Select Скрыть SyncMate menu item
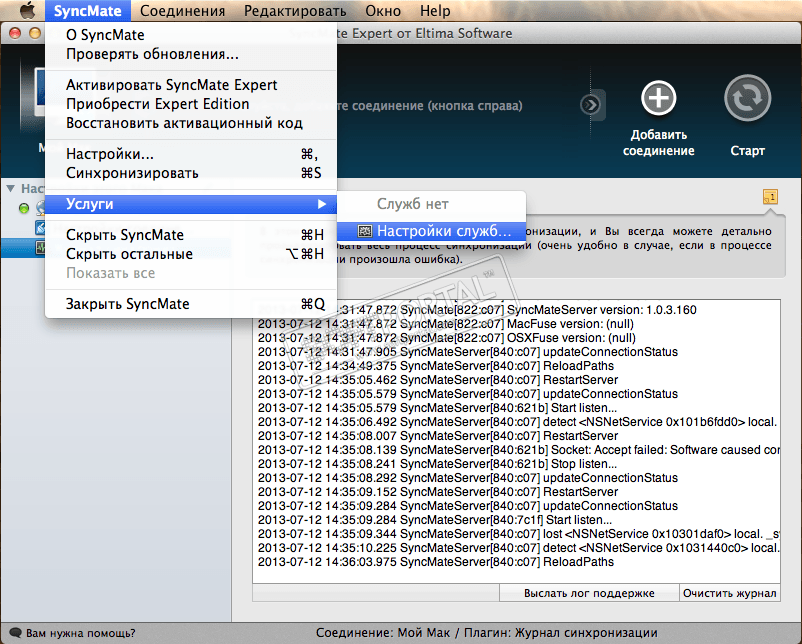This screenshot has height=644, width=802. (x=191, y=235)
